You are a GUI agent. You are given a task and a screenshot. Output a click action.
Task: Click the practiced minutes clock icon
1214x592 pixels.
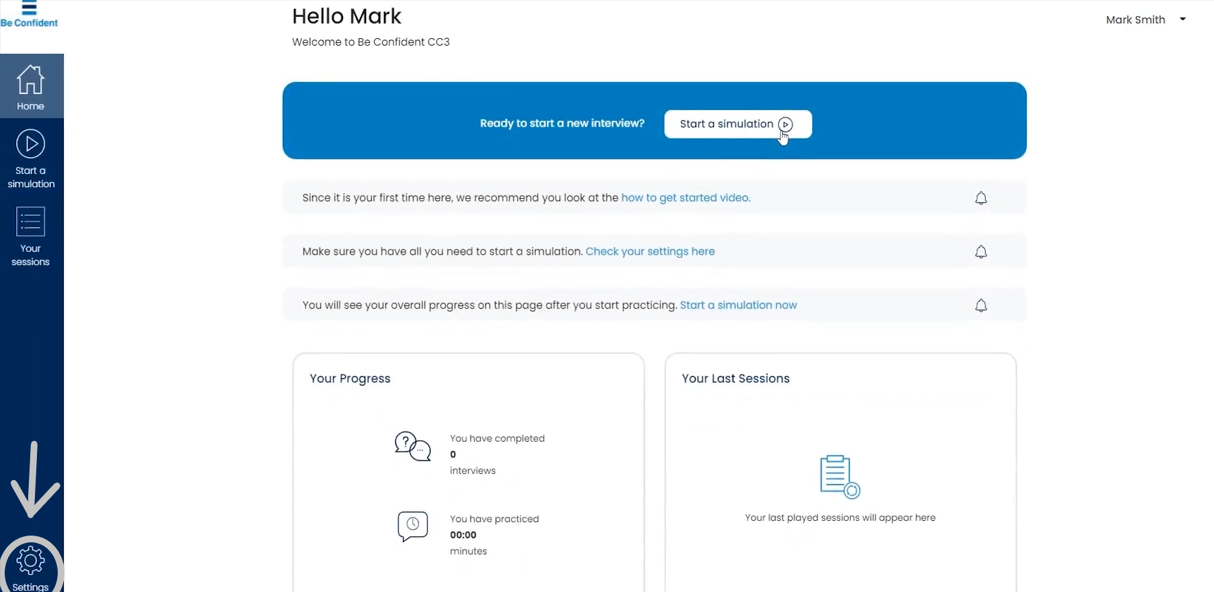coord(412,526)
